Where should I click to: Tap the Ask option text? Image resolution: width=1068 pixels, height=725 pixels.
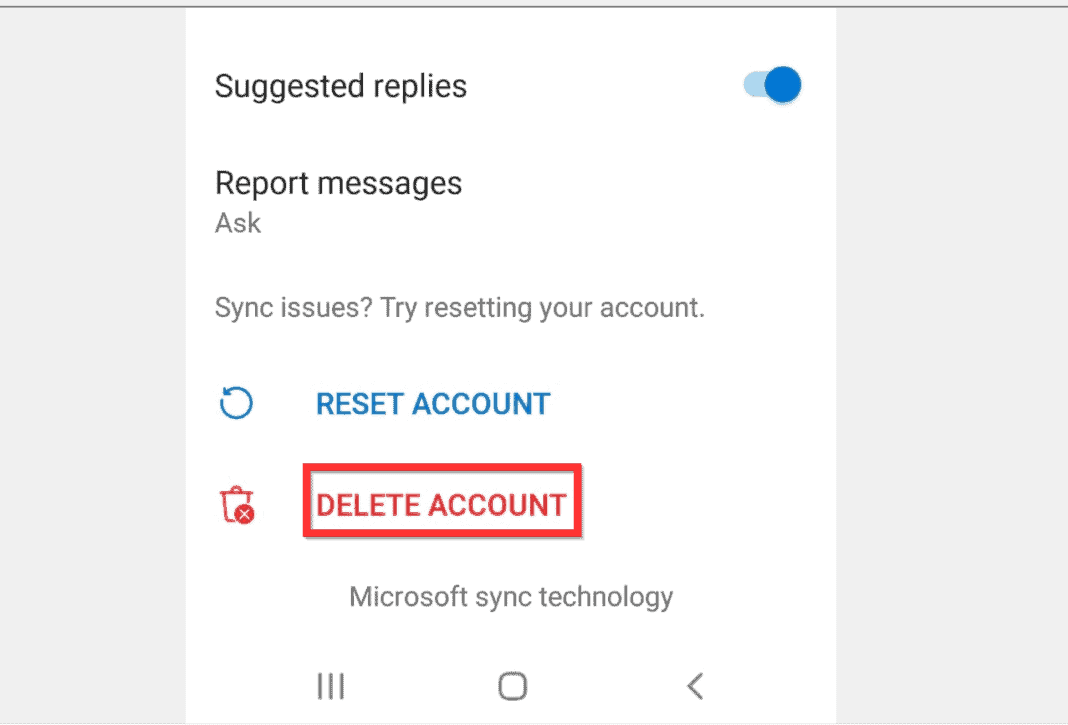coord(238,222)
